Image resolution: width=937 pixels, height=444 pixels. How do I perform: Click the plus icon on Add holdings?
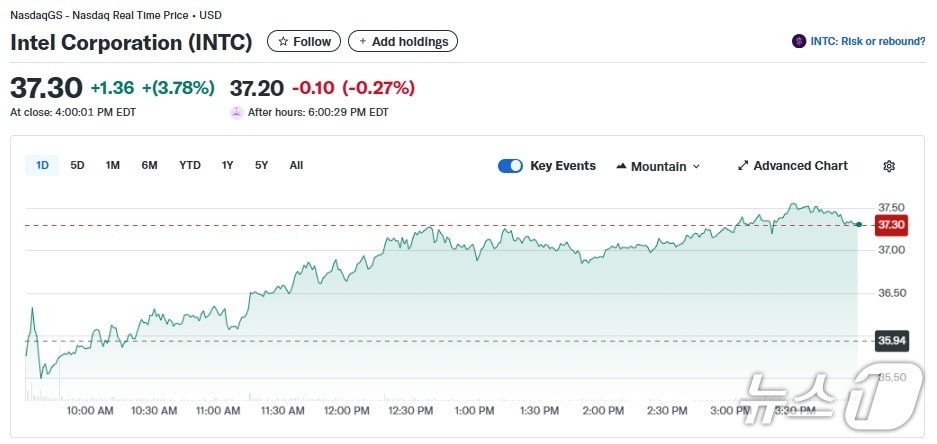[x=363, y=42]
